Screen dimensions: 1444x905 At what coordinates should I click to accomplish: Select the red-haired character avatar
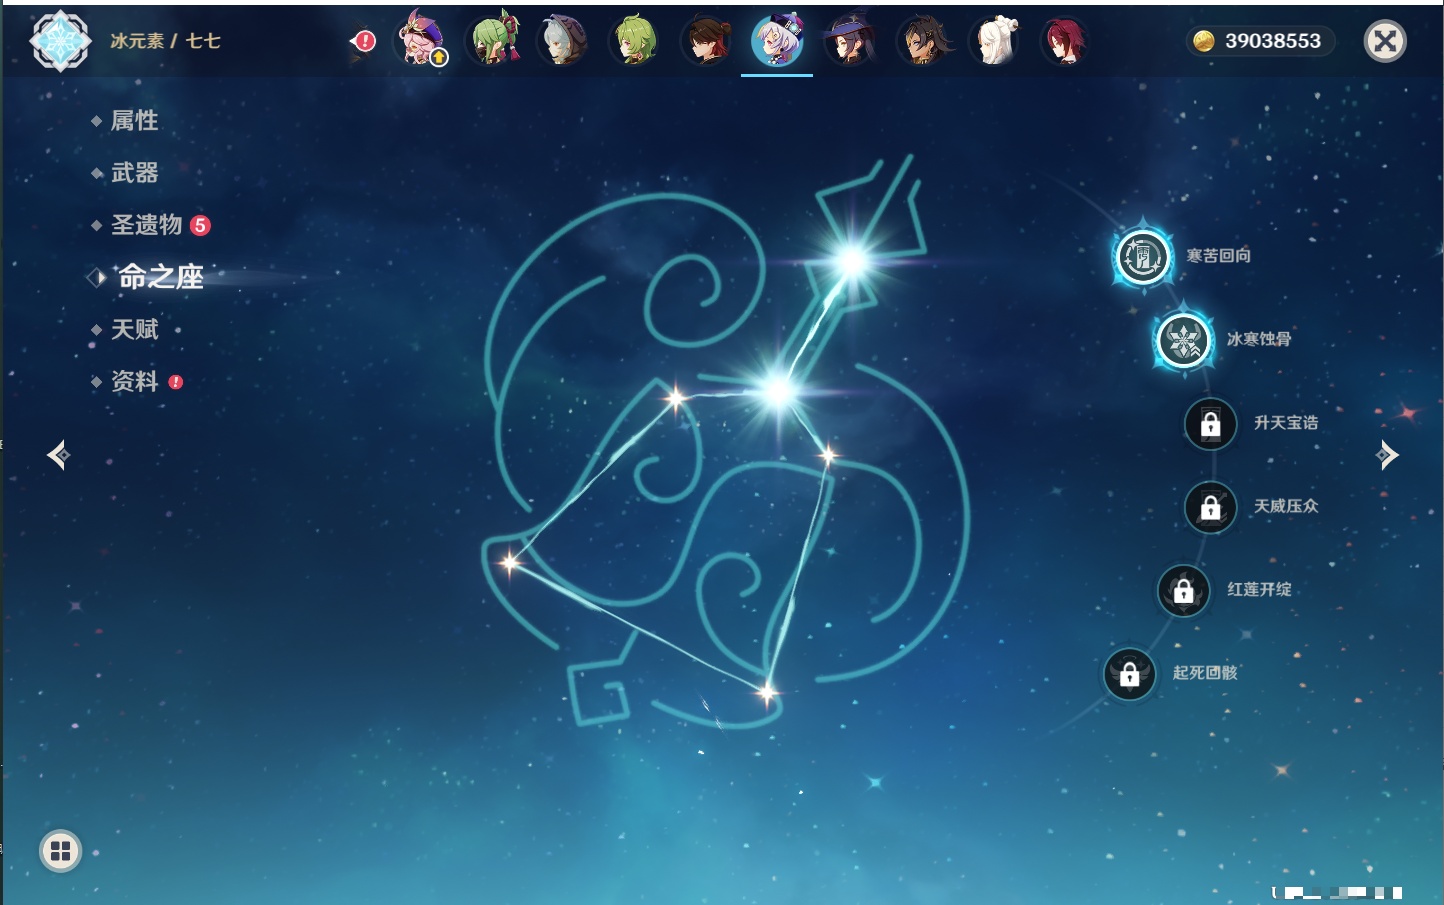tap(1064, 40)
